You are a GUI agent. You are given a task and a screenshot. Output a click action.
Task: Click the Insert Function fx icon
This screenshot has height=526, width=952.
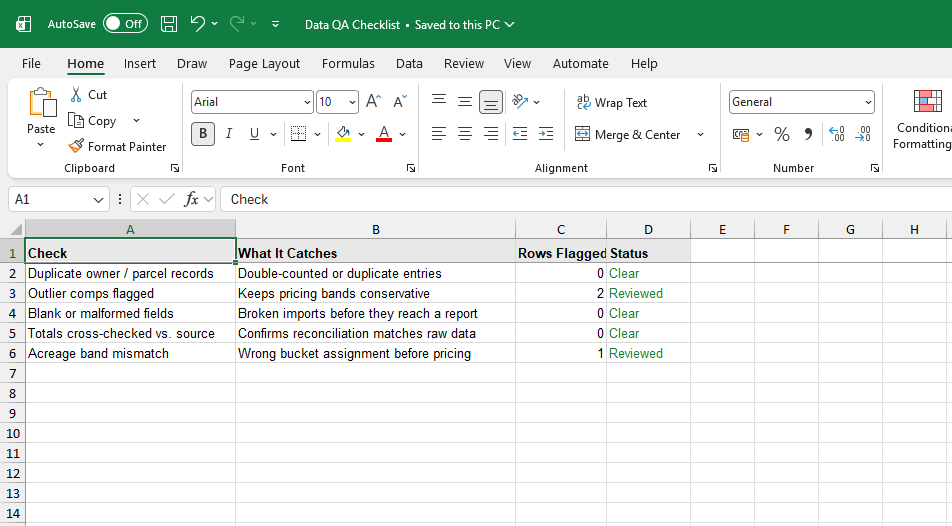coord(191,199)
